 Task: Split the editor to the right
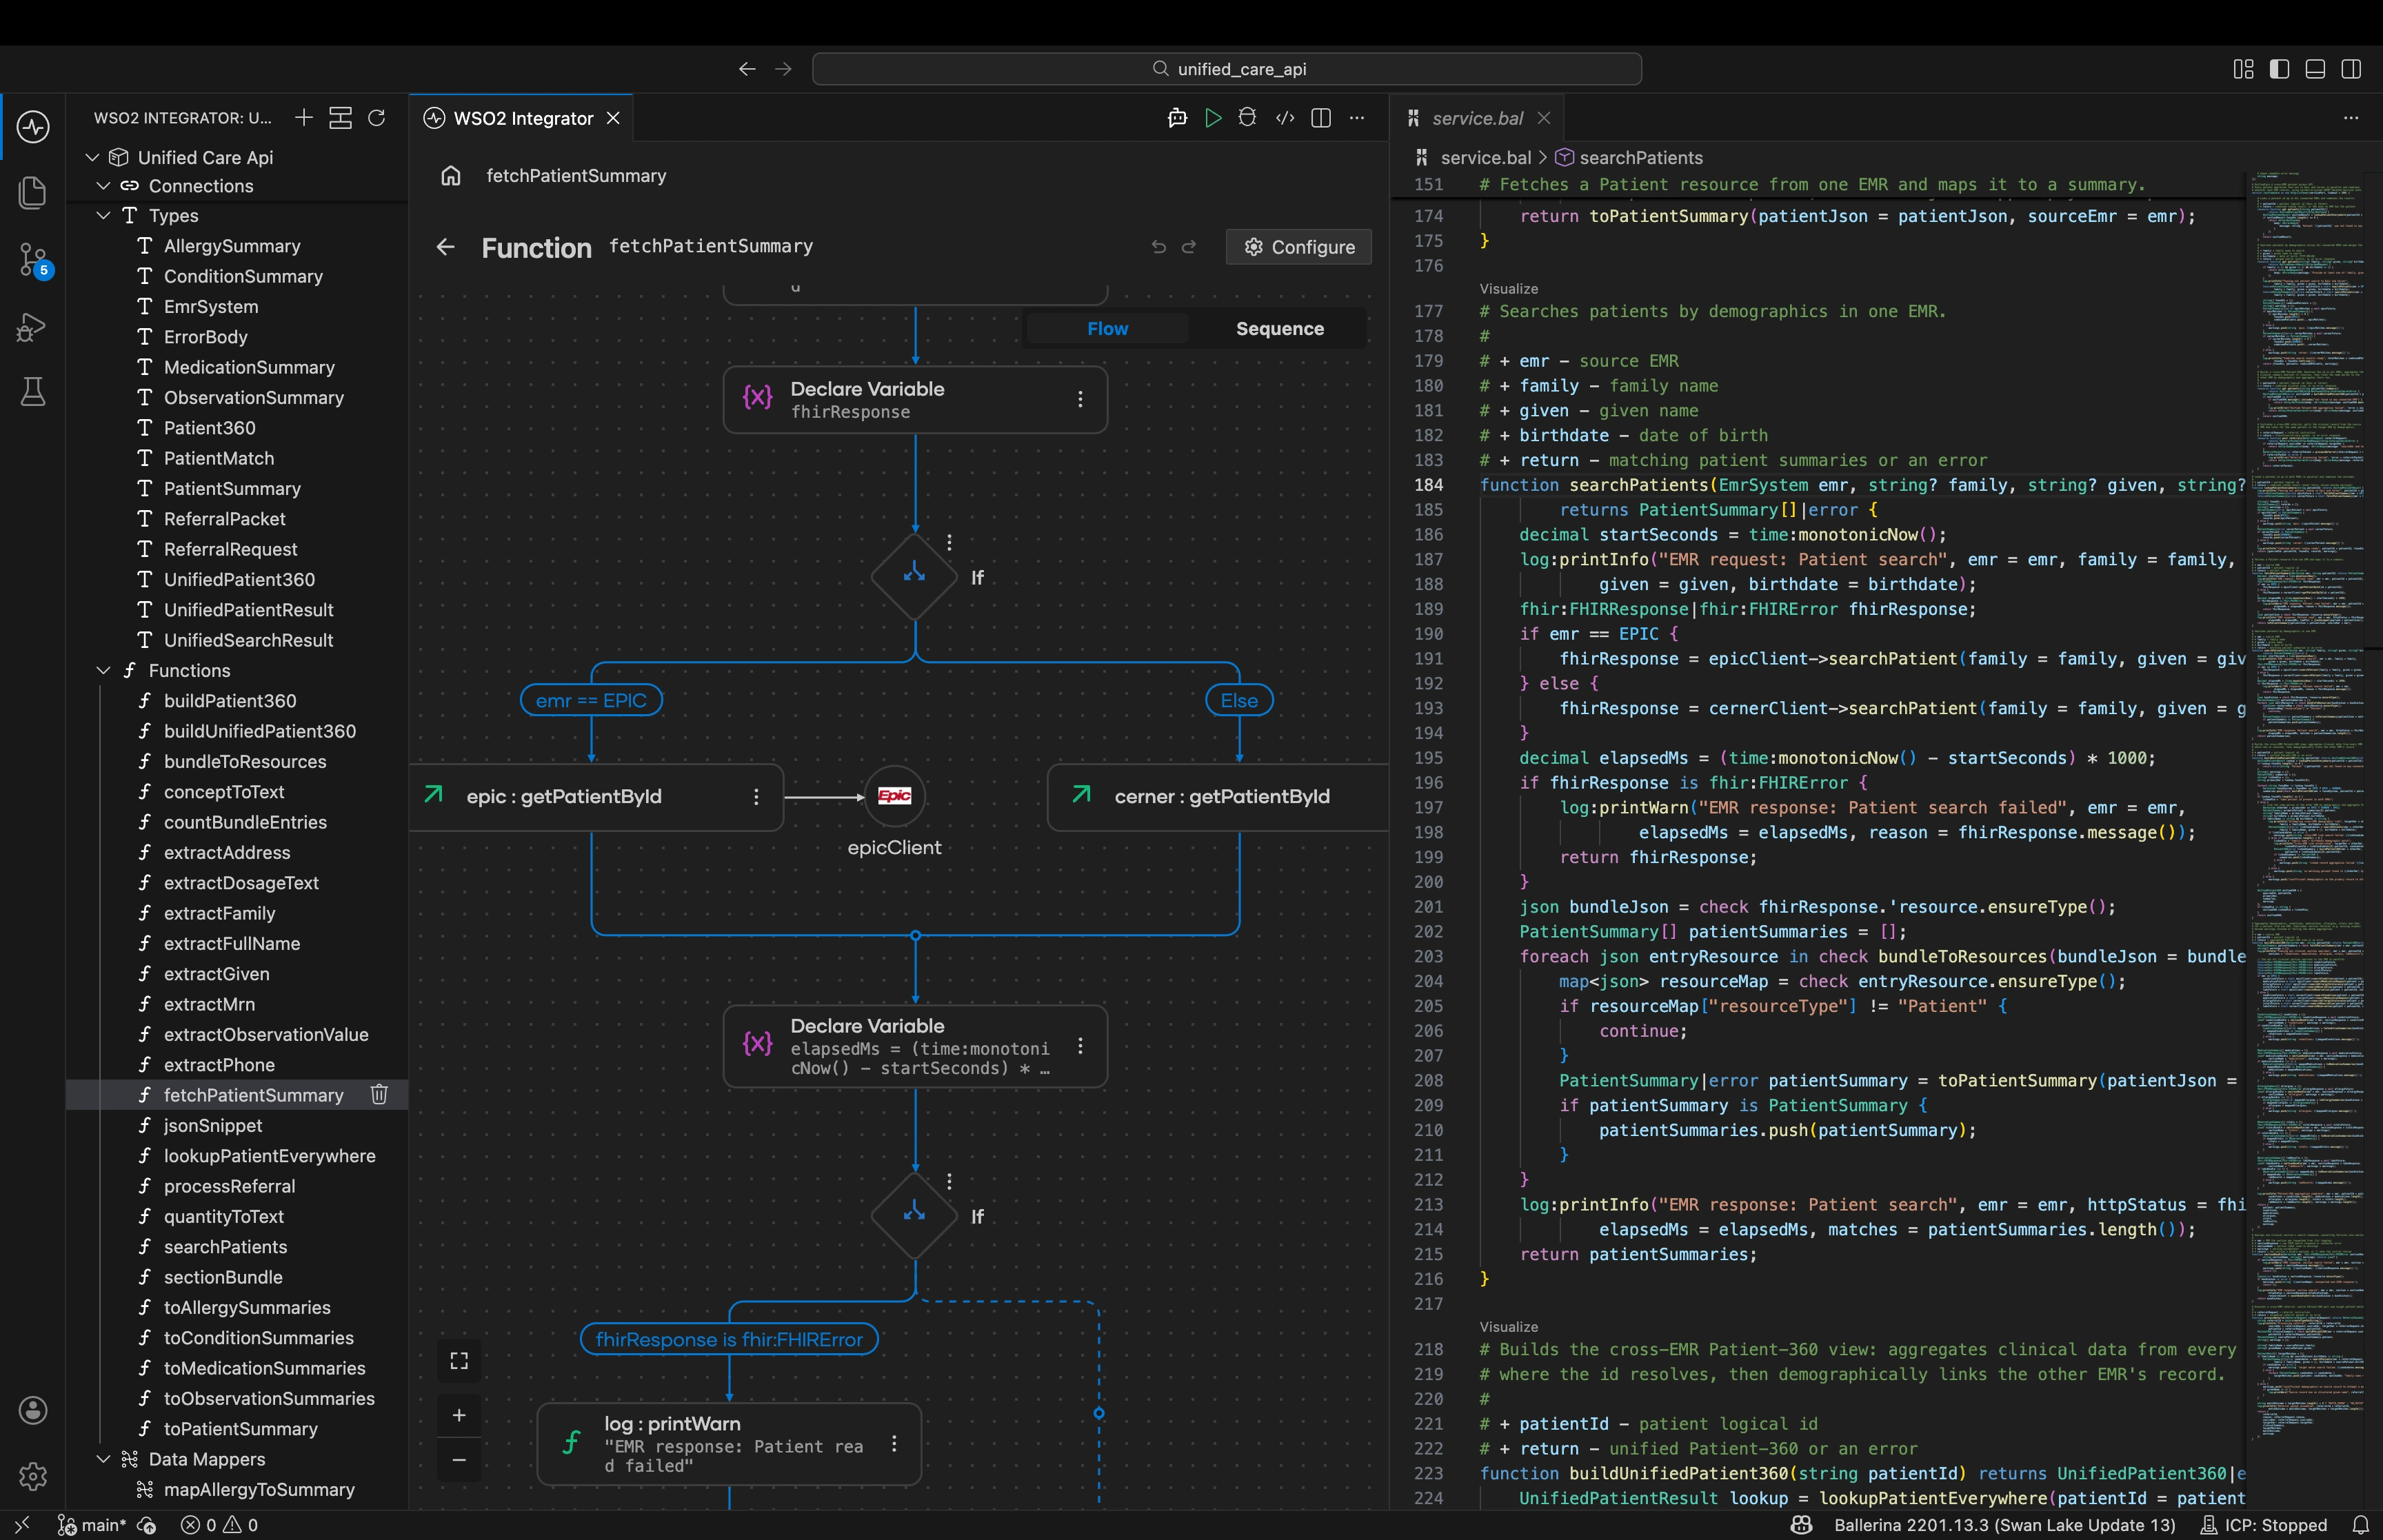pos(1321,118)
